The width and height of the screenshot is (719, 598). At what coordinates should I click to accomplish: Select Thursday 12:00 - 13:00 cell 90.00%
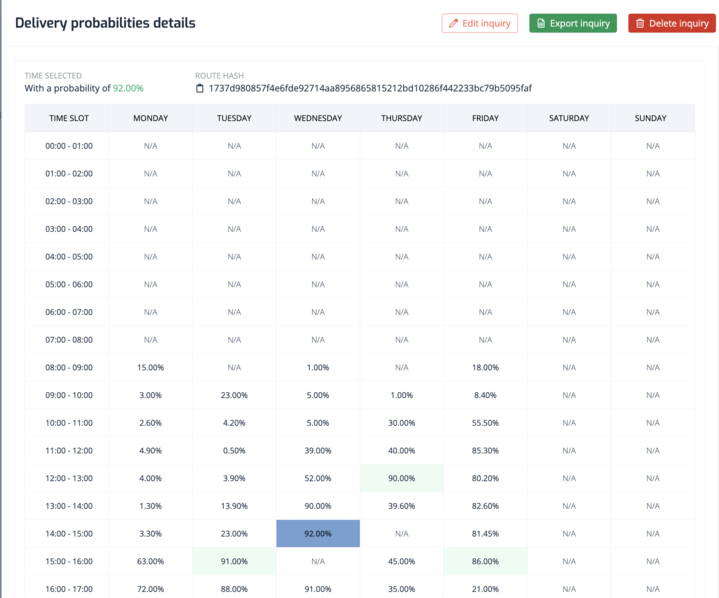point(402,478)
